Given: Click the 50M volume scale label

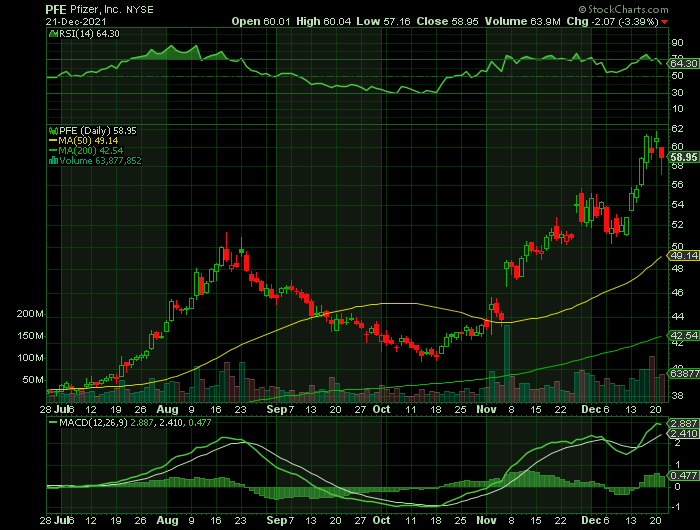Looking at the screenshot, I should (x=33, y=380).
